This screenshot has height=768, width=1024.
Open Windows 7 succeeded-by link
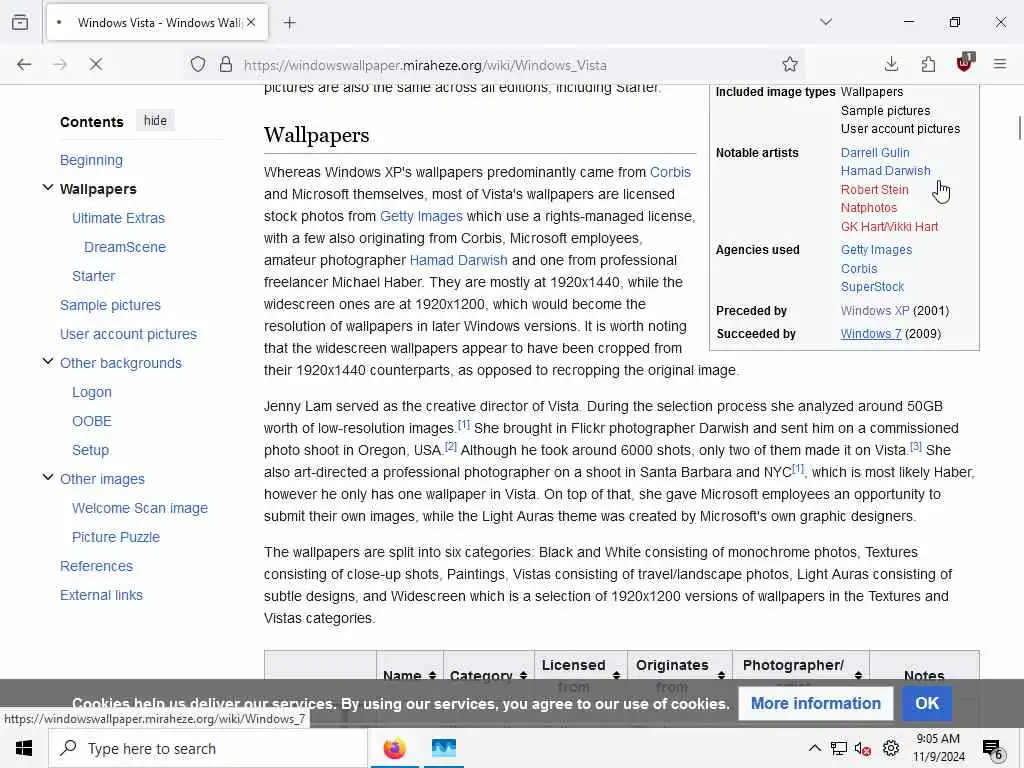click(871, 334)
